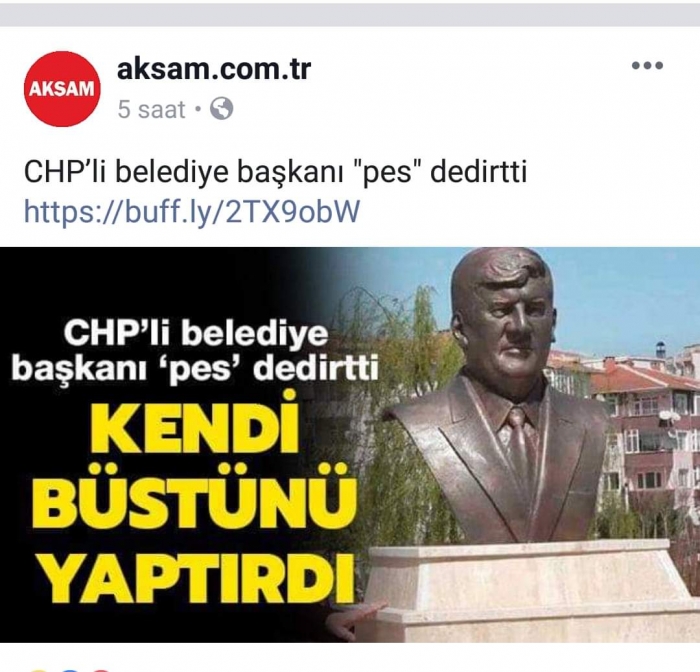Tap the post caption about CHP'li belediye başkanı
This screenshot has height=672, width=700.
(275, 172)
